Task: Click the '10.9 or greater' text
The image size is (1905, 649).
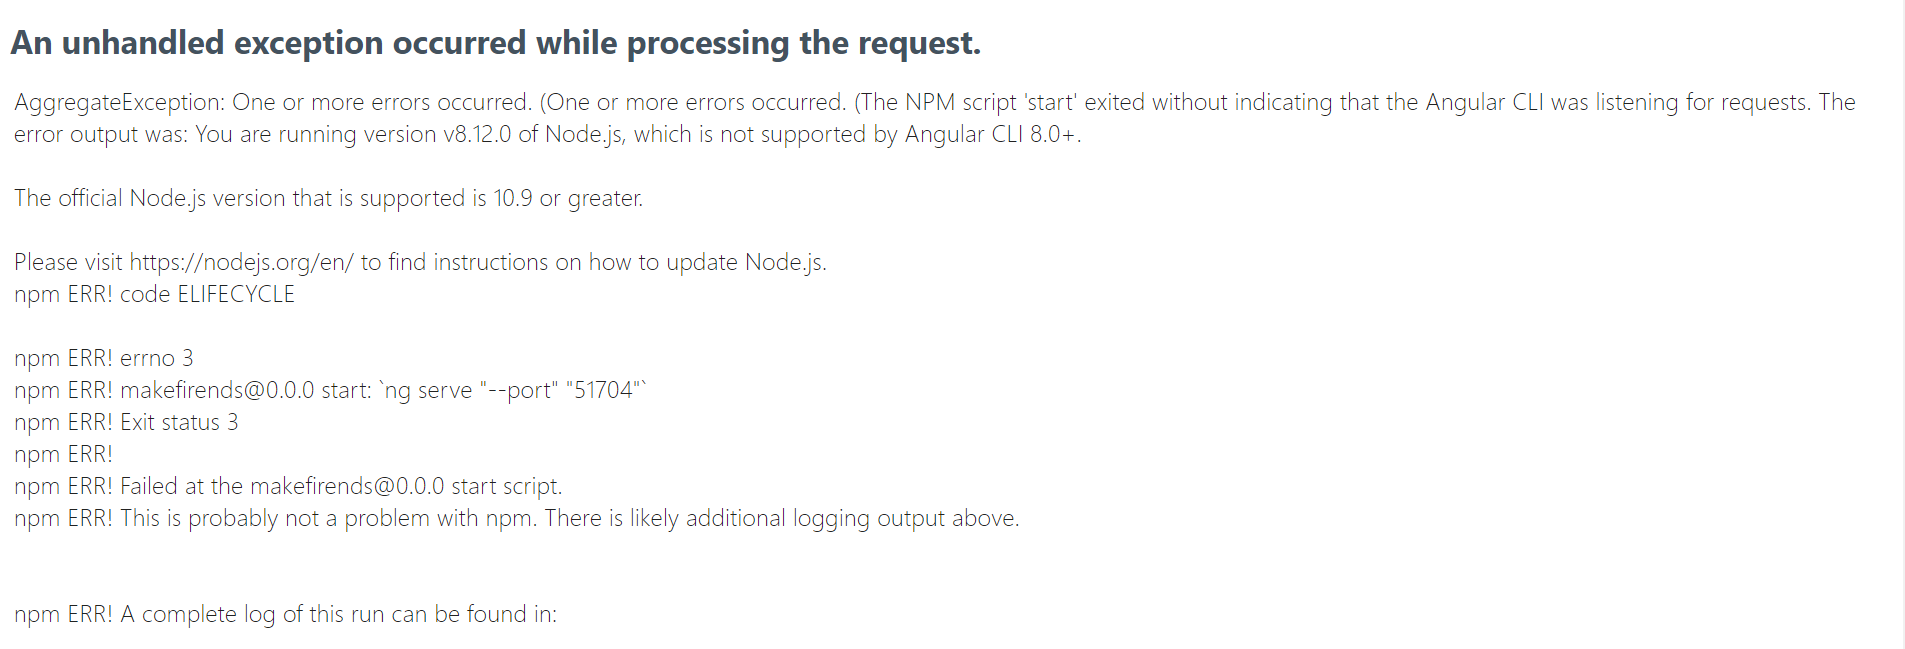Action: pos(567,198)
